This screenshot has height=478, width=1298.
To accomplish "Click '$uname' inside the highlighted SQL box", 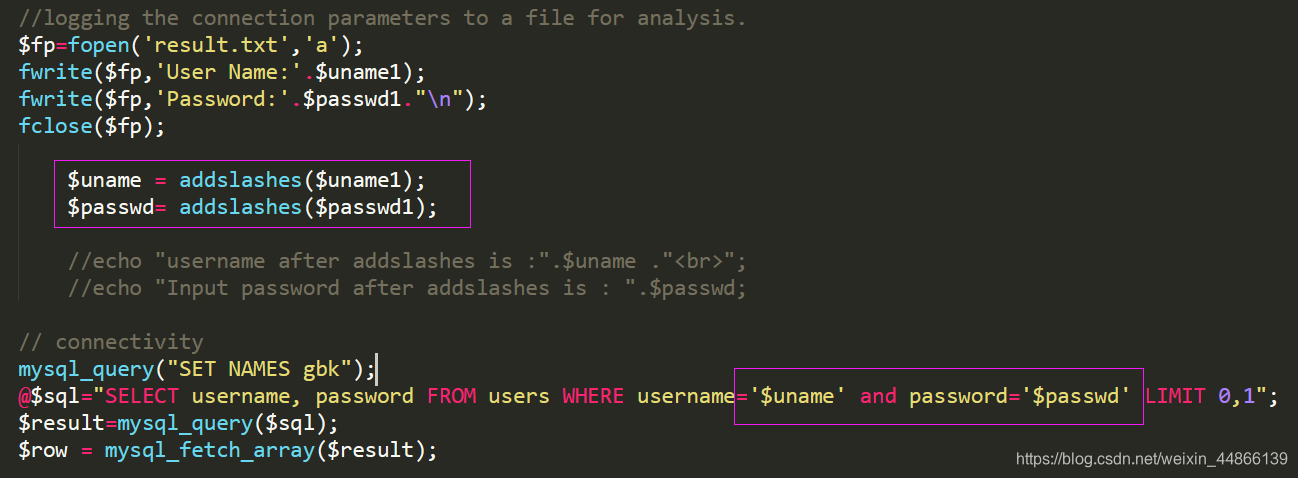I will pyautogui.click(x=798, y=397).
